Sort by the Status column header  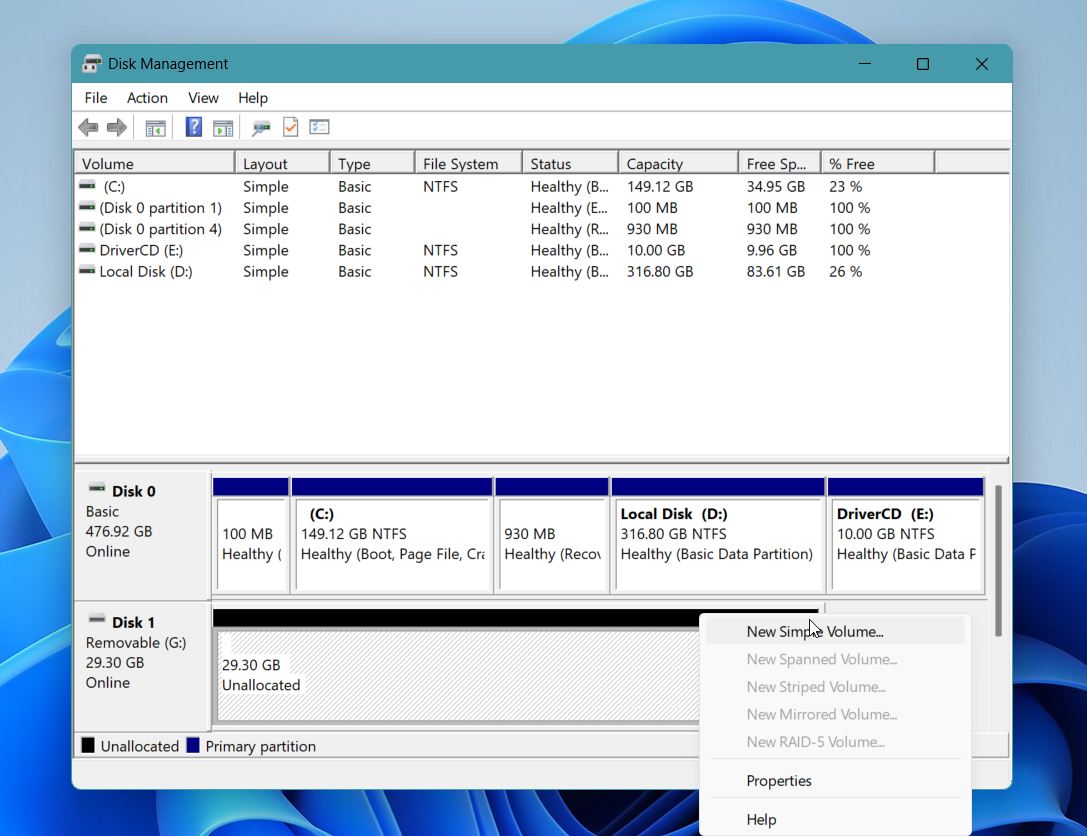point(570,164)
